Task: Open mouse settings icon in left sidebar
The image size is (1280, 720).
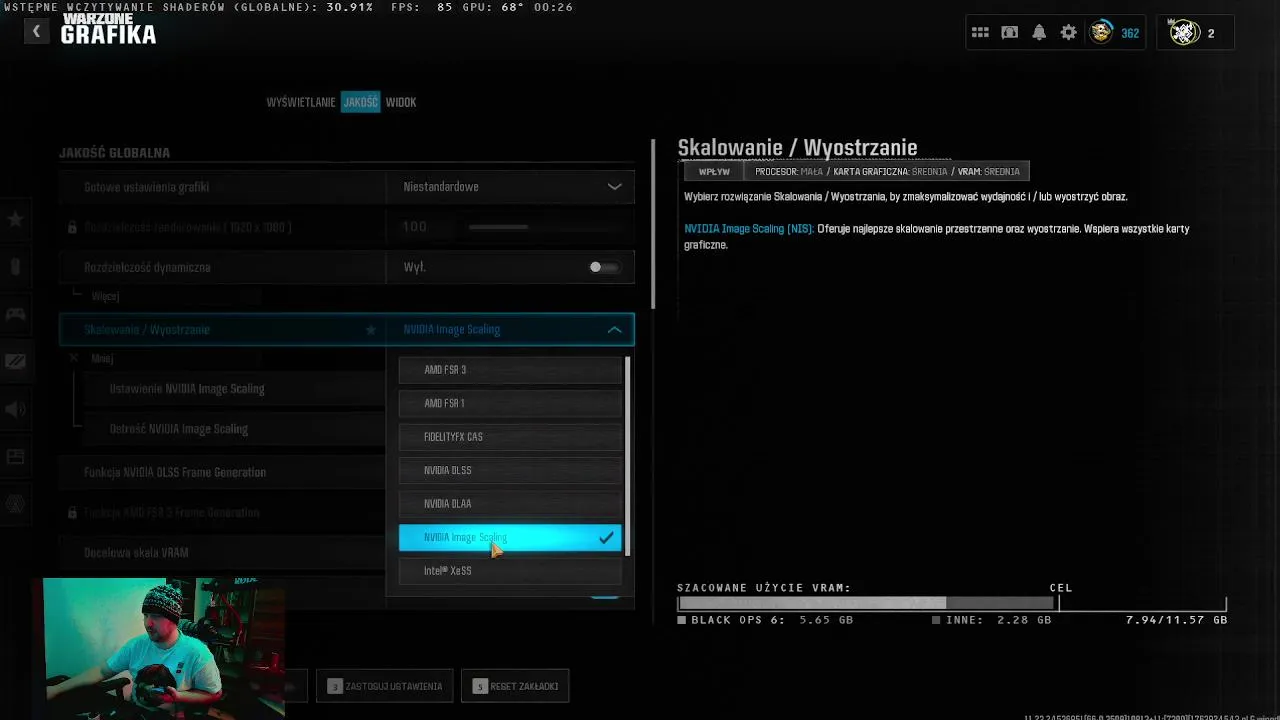Action: (15, 267)
